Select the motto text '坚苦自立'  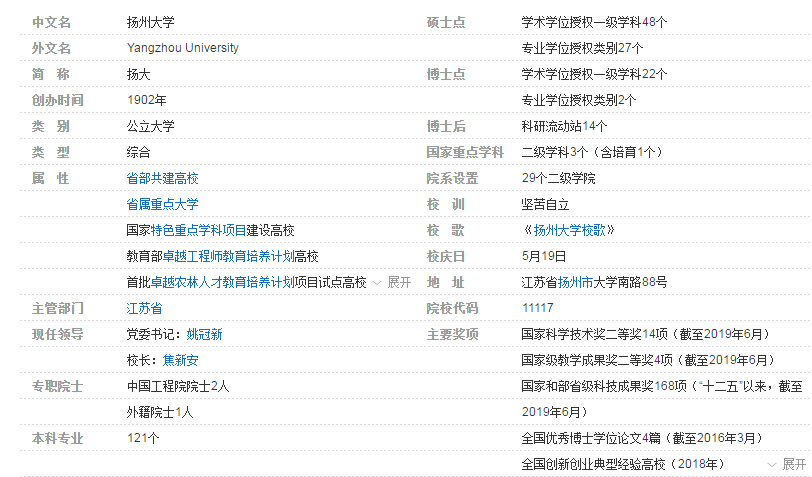coord(545,204)
